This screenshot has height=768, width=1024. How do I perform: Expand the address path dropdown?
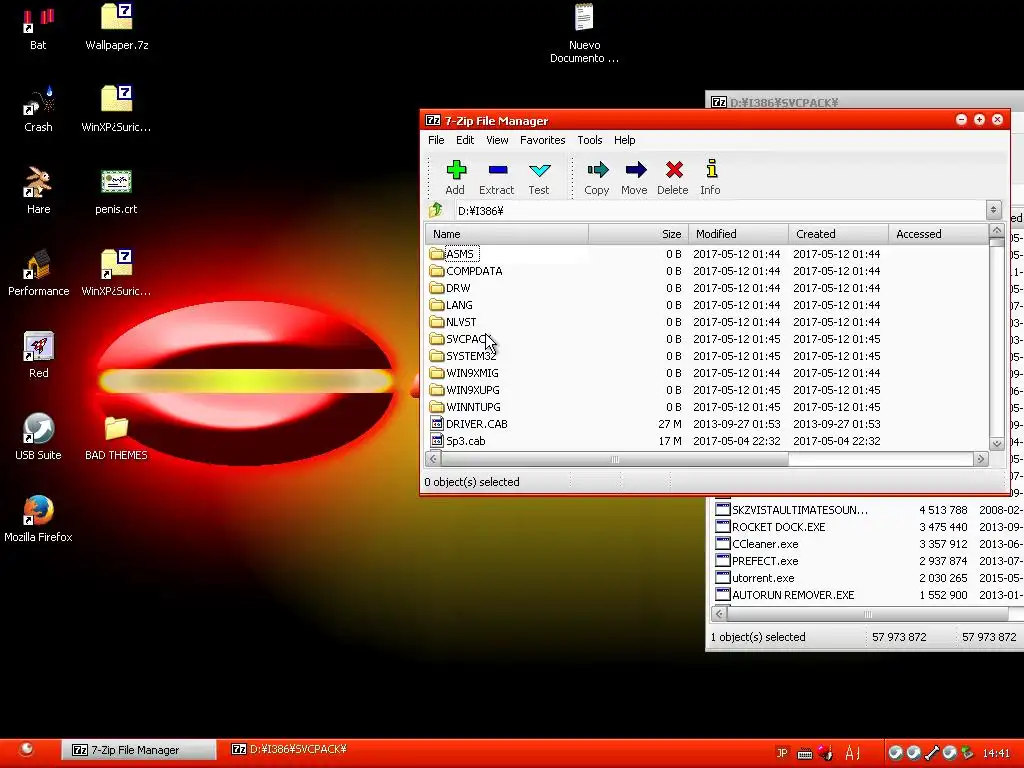(x=993, y=210)
